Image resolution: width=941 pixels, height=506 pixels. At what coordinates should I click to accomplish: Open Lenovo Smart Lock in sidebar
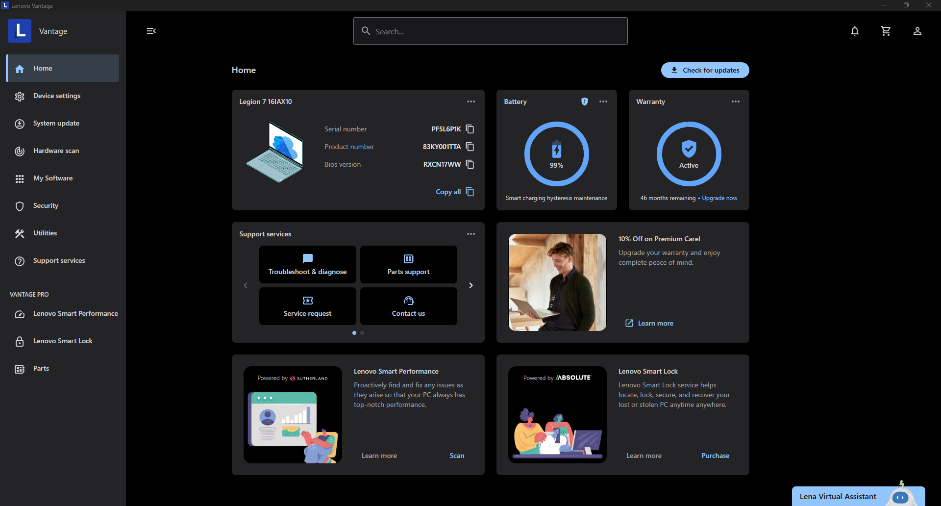click(62, 341)
